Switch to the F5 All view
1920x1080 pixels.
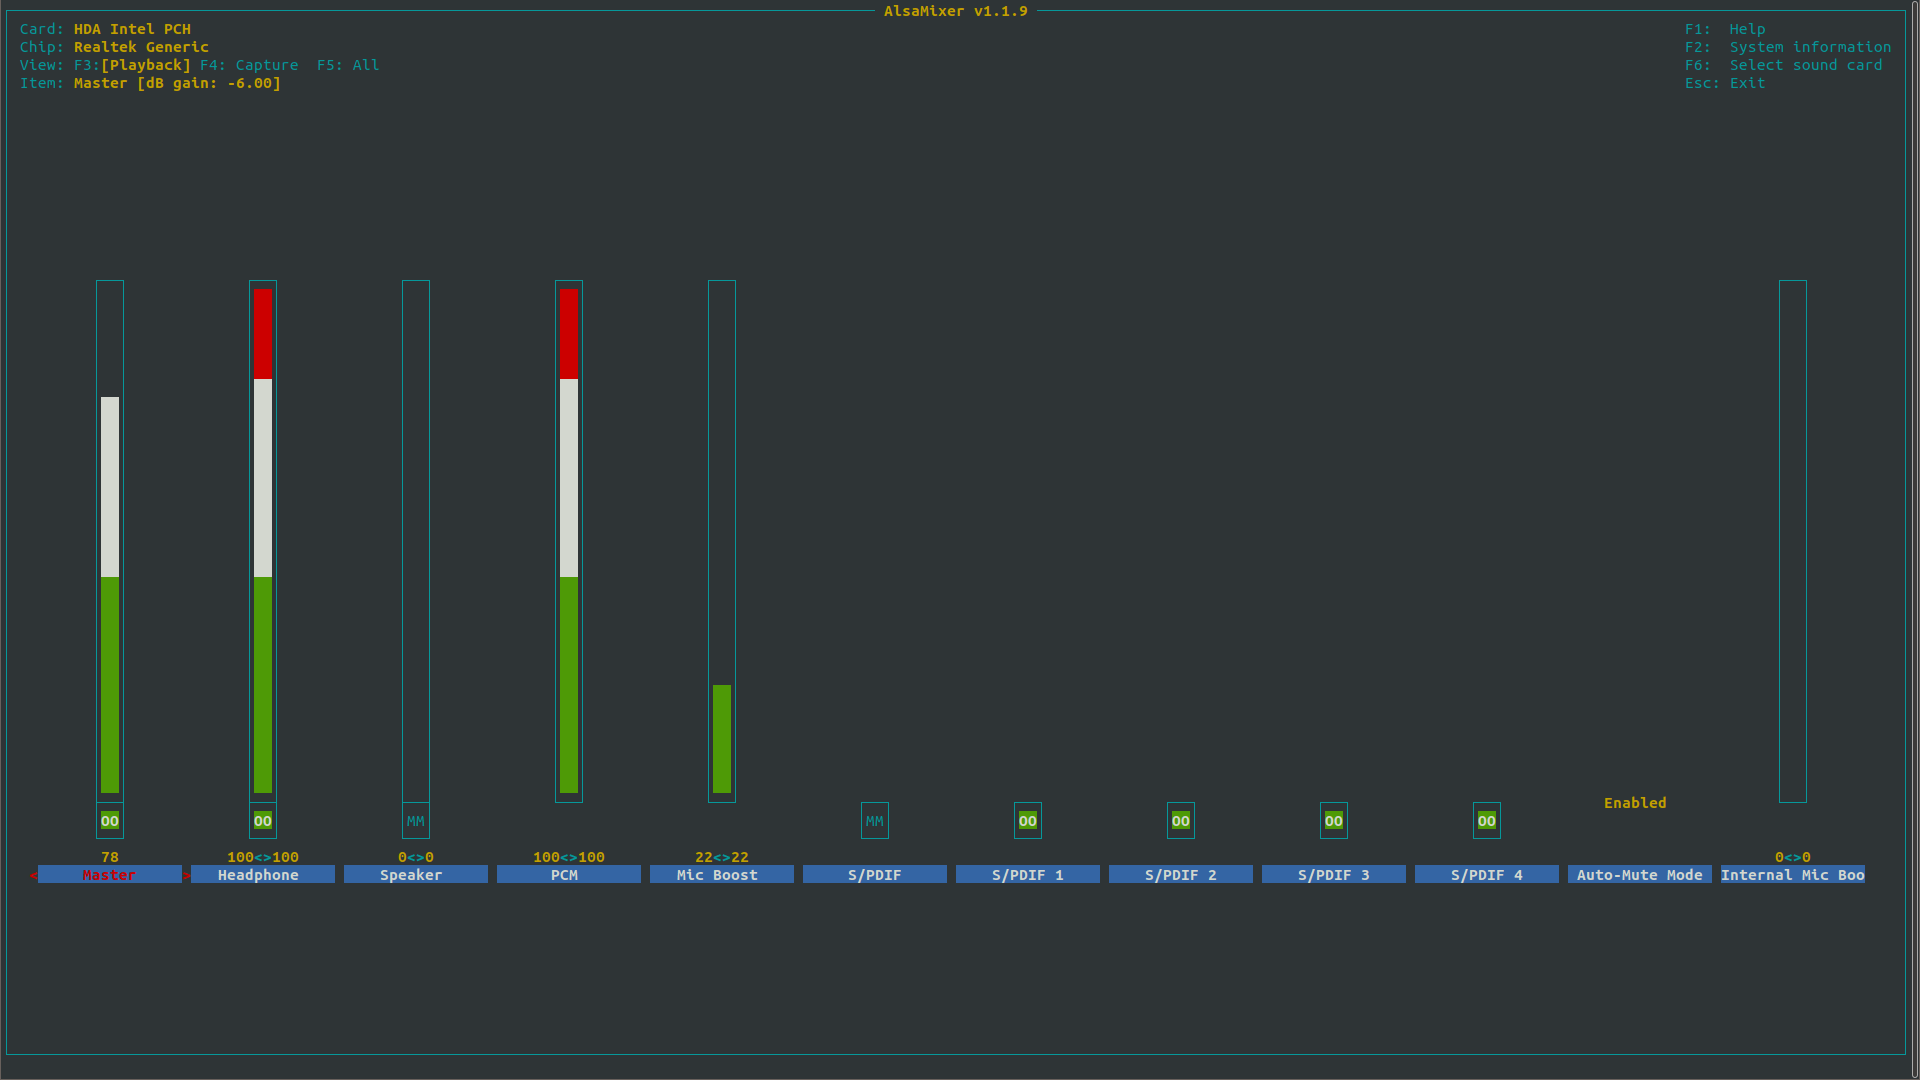(348, 65)
